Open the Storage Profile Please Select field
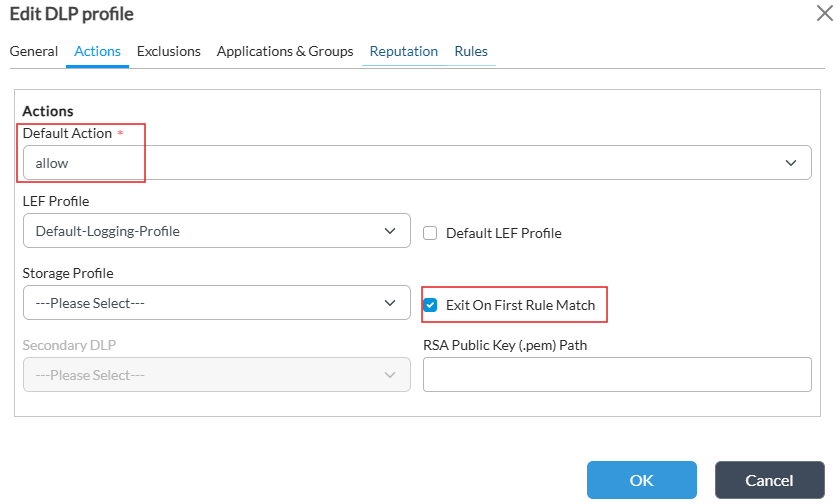 tap(217, 303)
